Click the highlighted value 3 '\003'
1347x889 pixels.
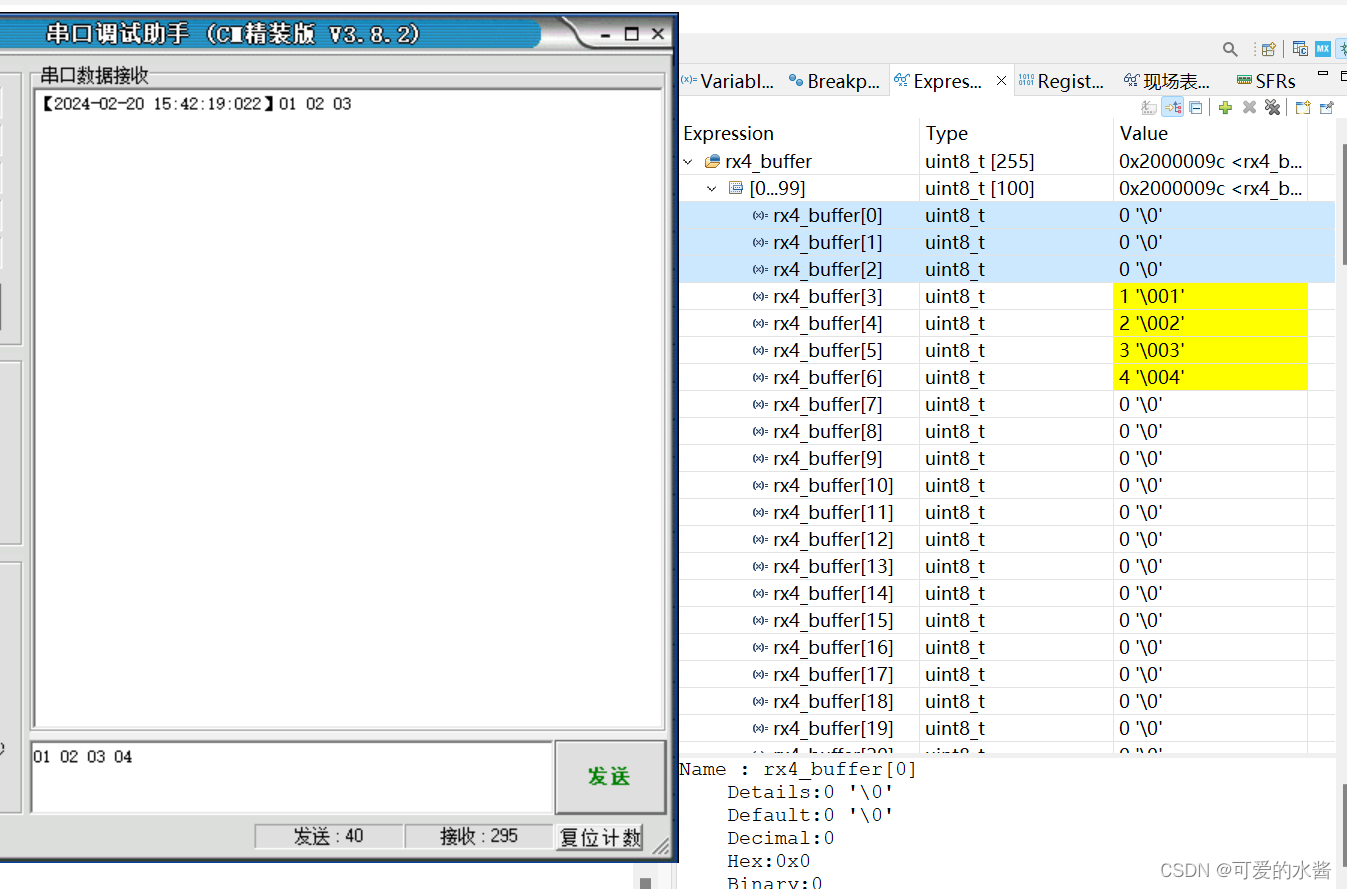tap(1210, 351)
